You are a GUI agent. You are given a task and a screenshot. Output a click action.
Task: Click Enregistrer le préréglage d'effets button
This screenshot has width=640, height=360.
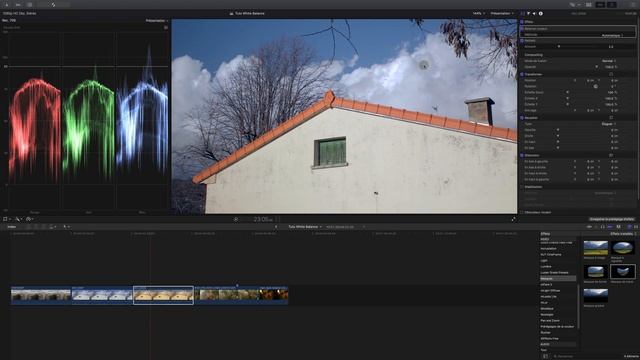pyautogui.click(x=611, y=219)
